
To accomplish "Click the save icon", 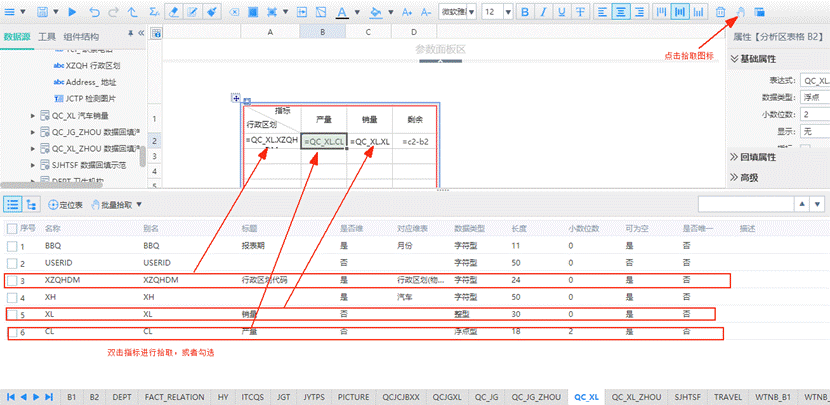I will tap(43, 11).
